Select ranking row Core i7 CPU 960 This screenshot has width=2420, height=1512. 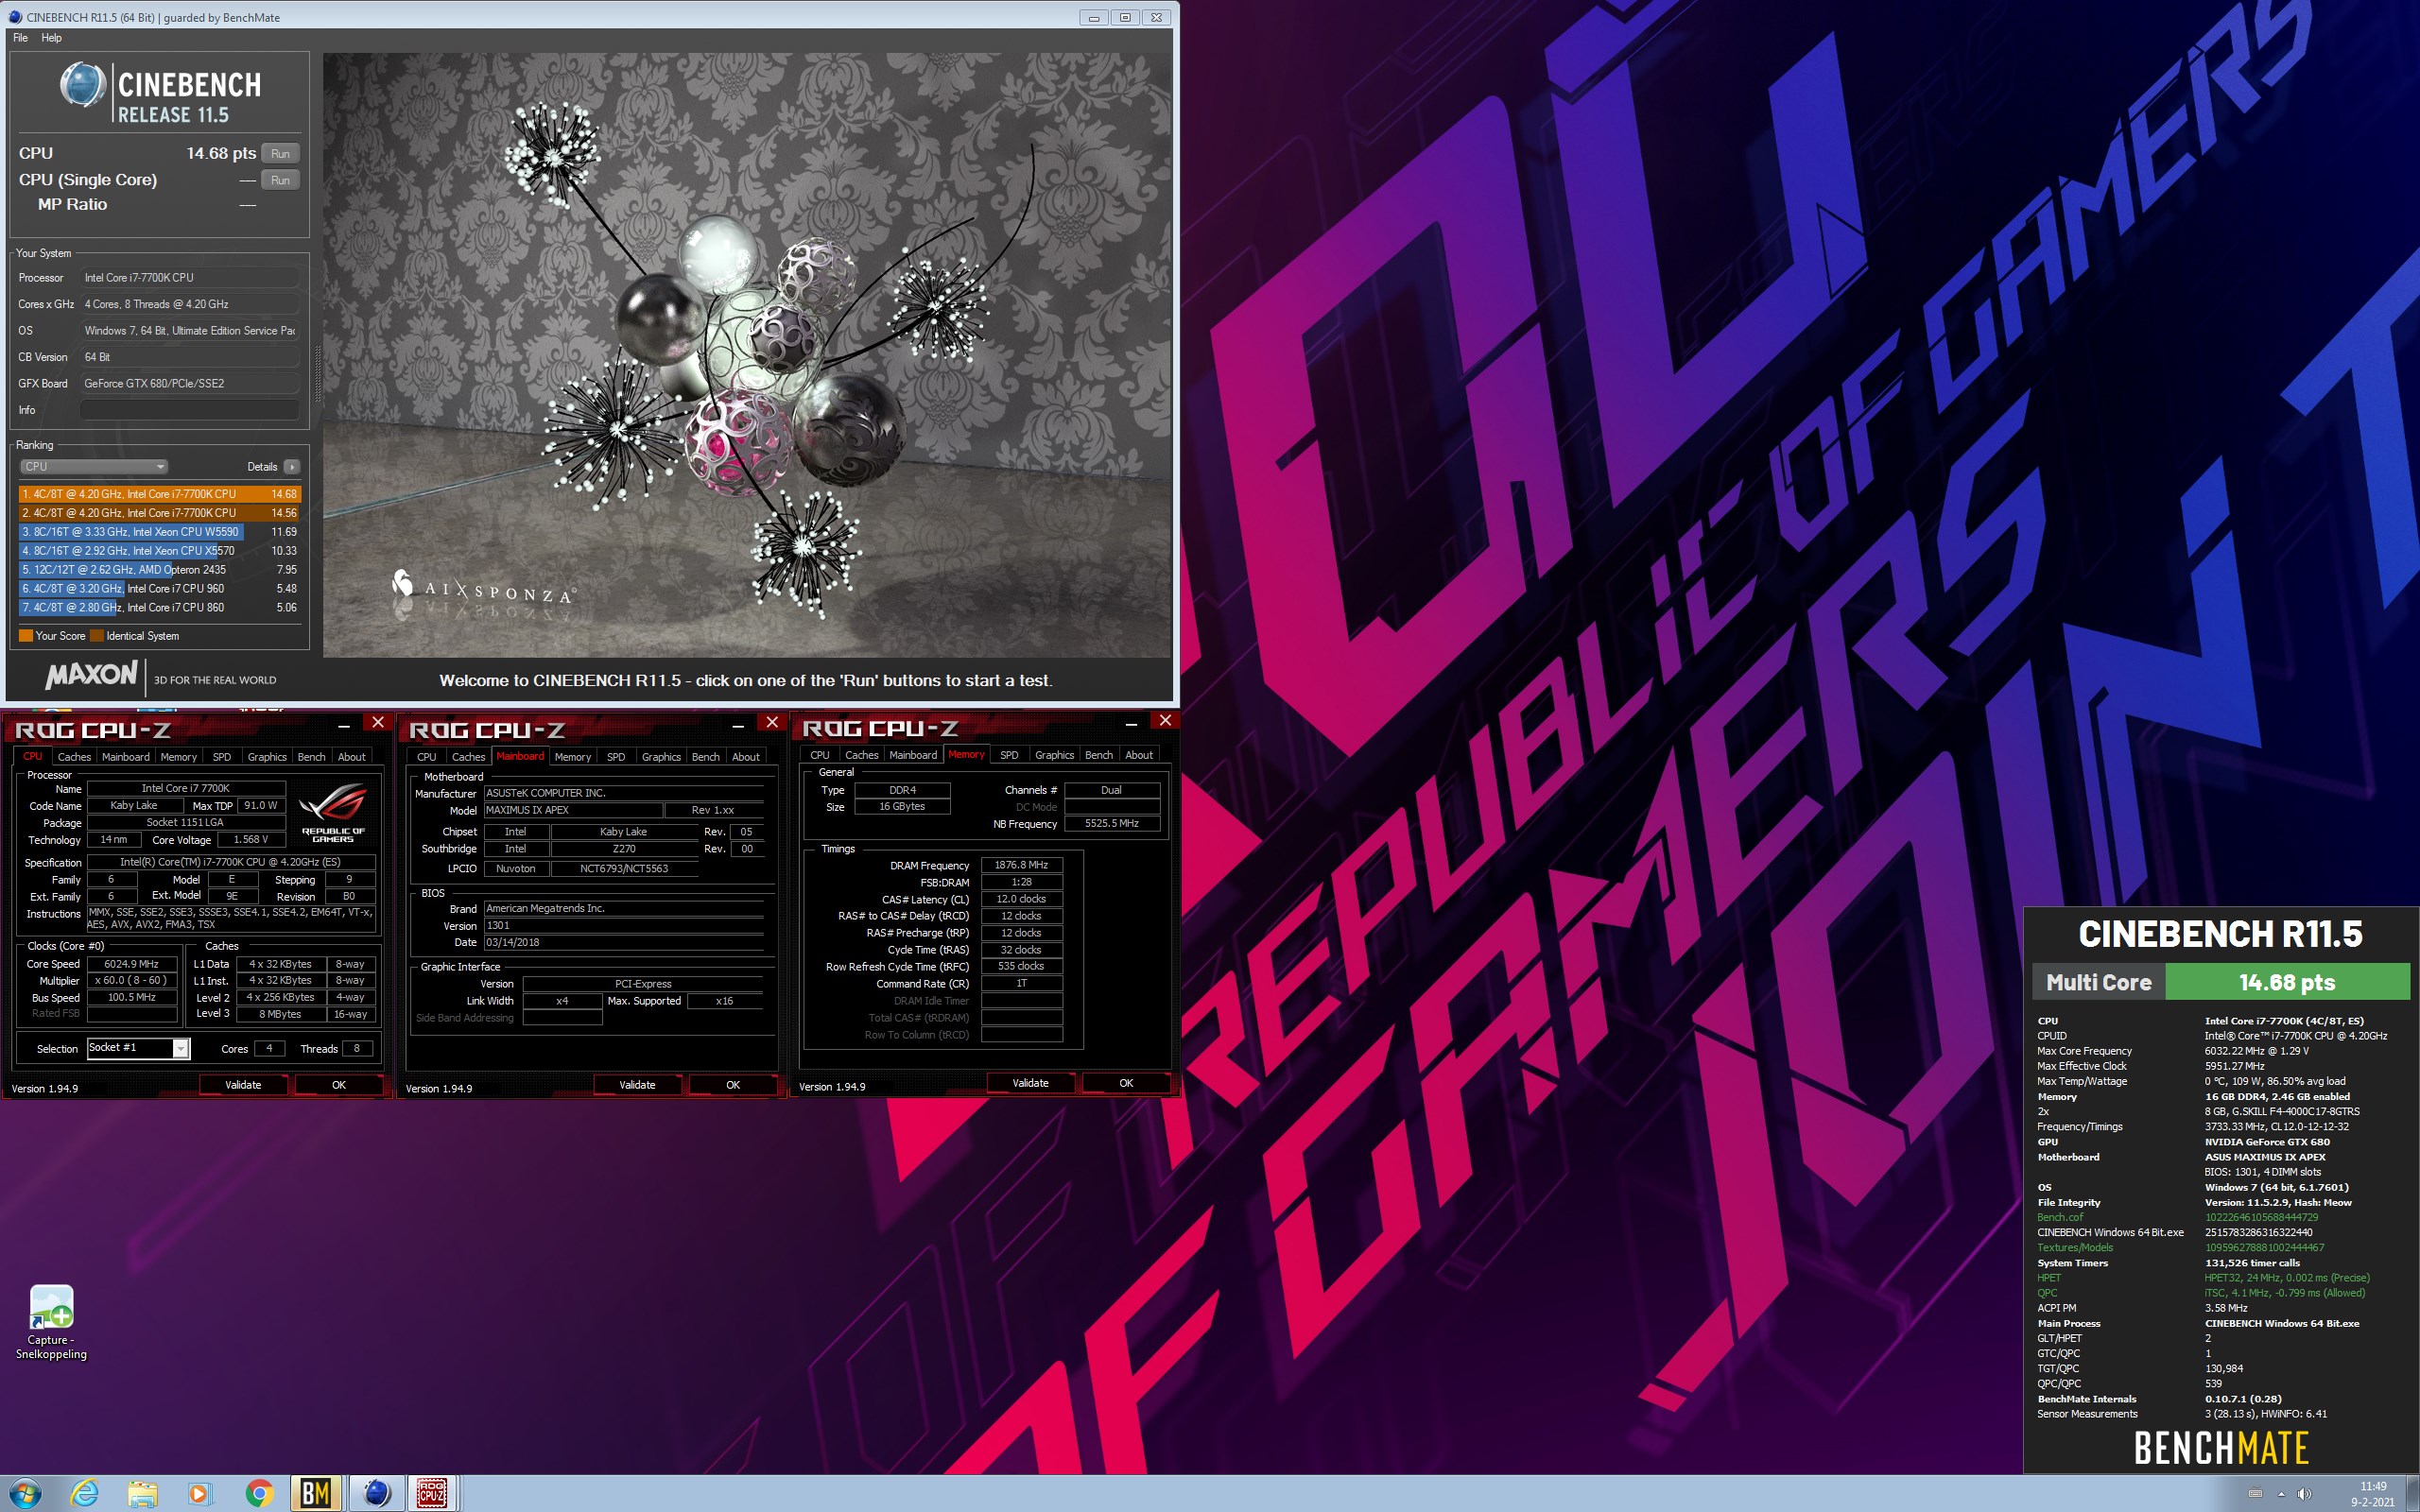tap(159, 589)
